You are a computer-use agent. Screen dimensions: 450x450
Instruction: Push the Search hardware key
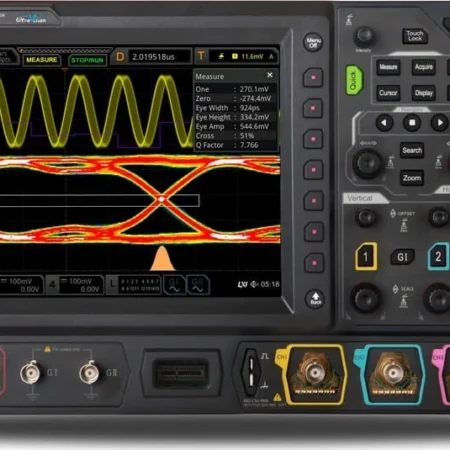(412, 150)
